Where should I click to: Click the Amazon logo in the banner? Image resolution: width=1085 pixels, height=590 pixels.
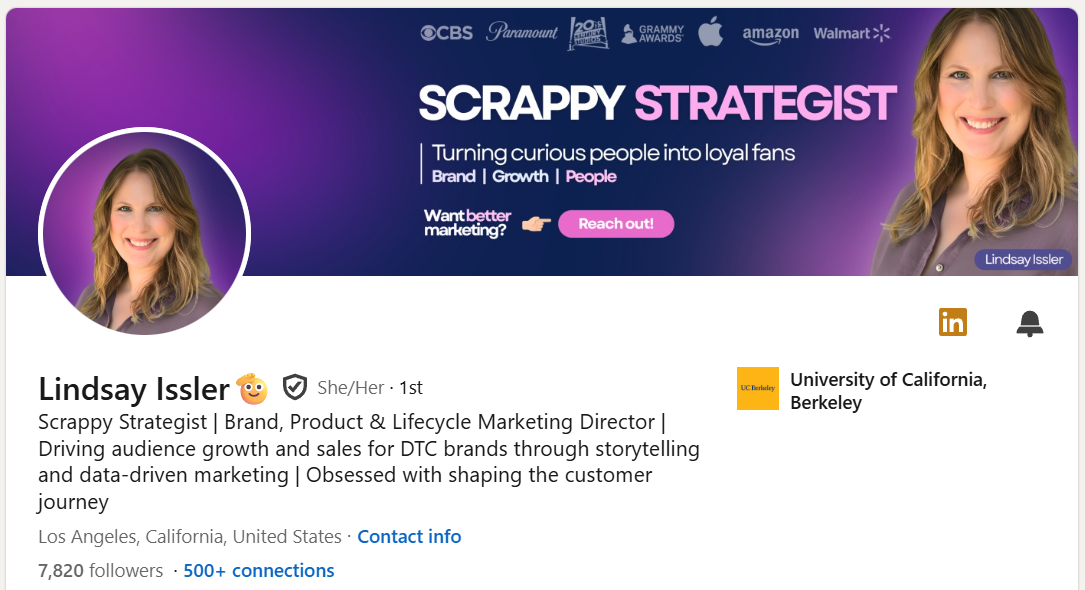coord(771,33)
